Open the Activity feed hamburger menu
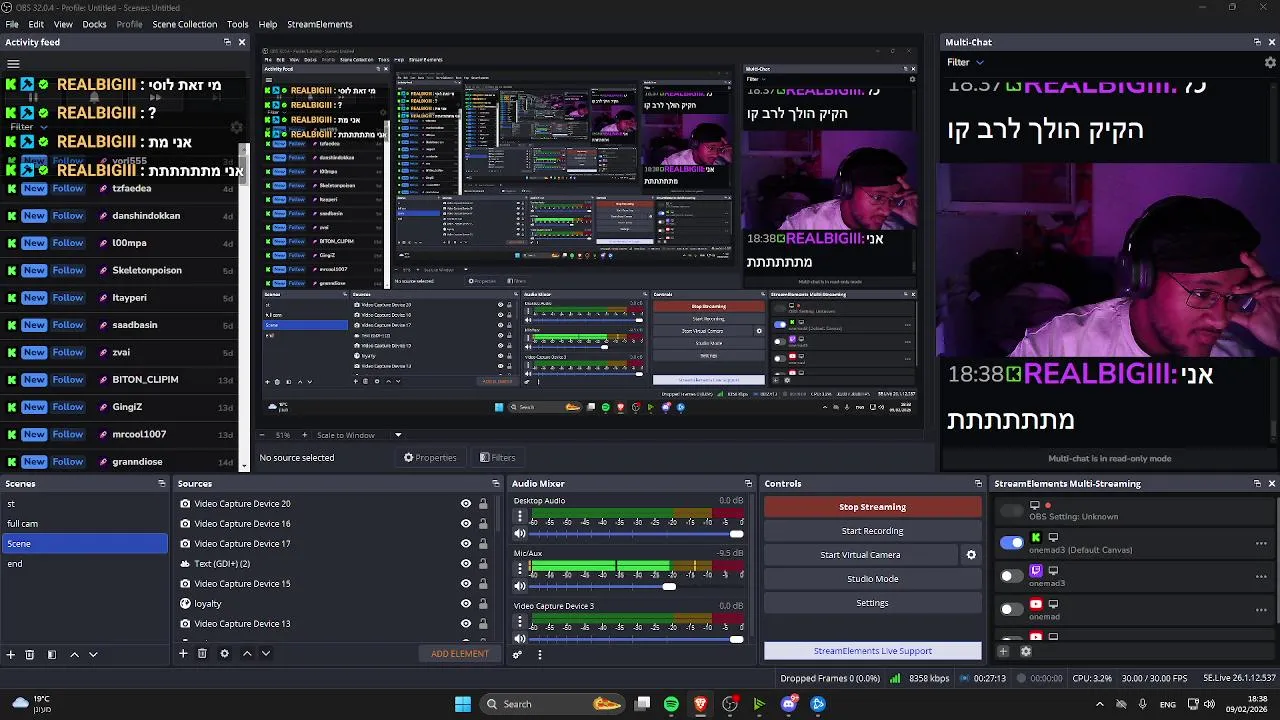Image resolution: width=1280 pixels, height=720 pixels. pyautogui.click(x=13, y=64)
